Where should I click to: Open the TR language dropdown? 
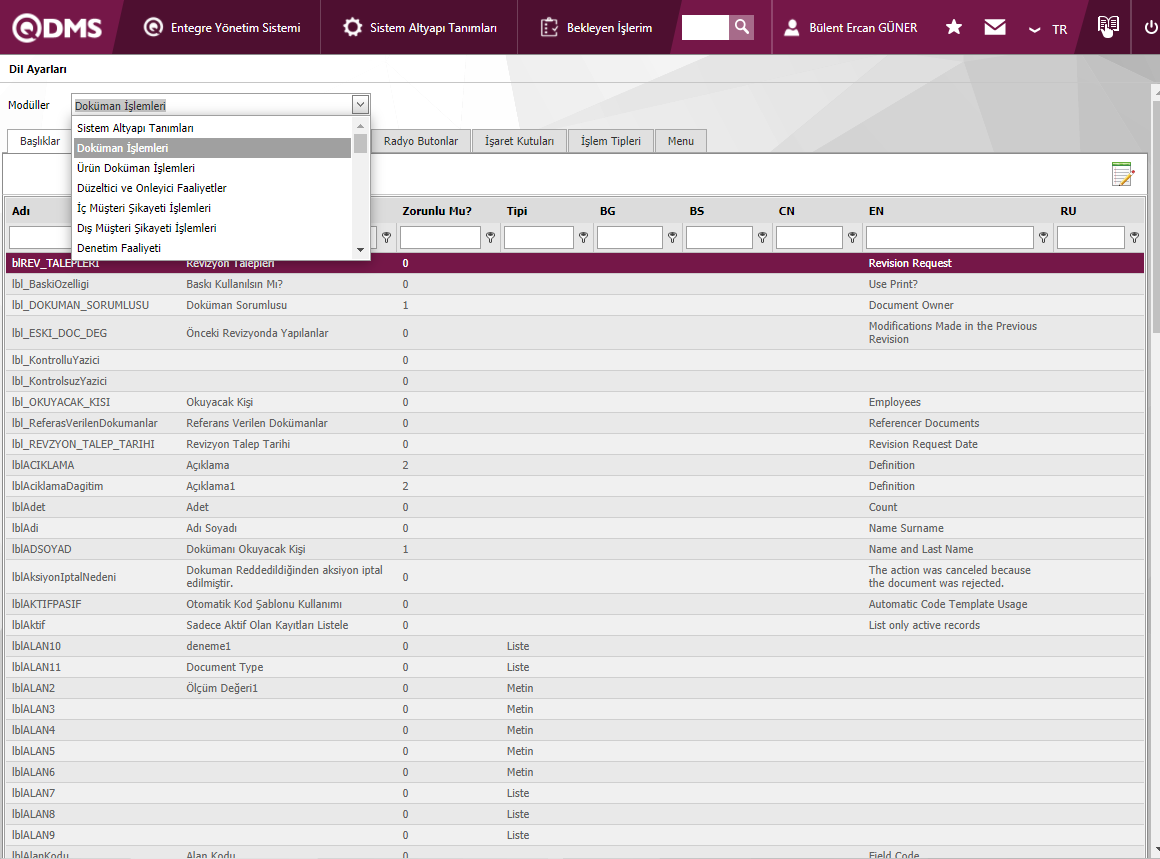pyautogui.click(x=1048, y=29)
